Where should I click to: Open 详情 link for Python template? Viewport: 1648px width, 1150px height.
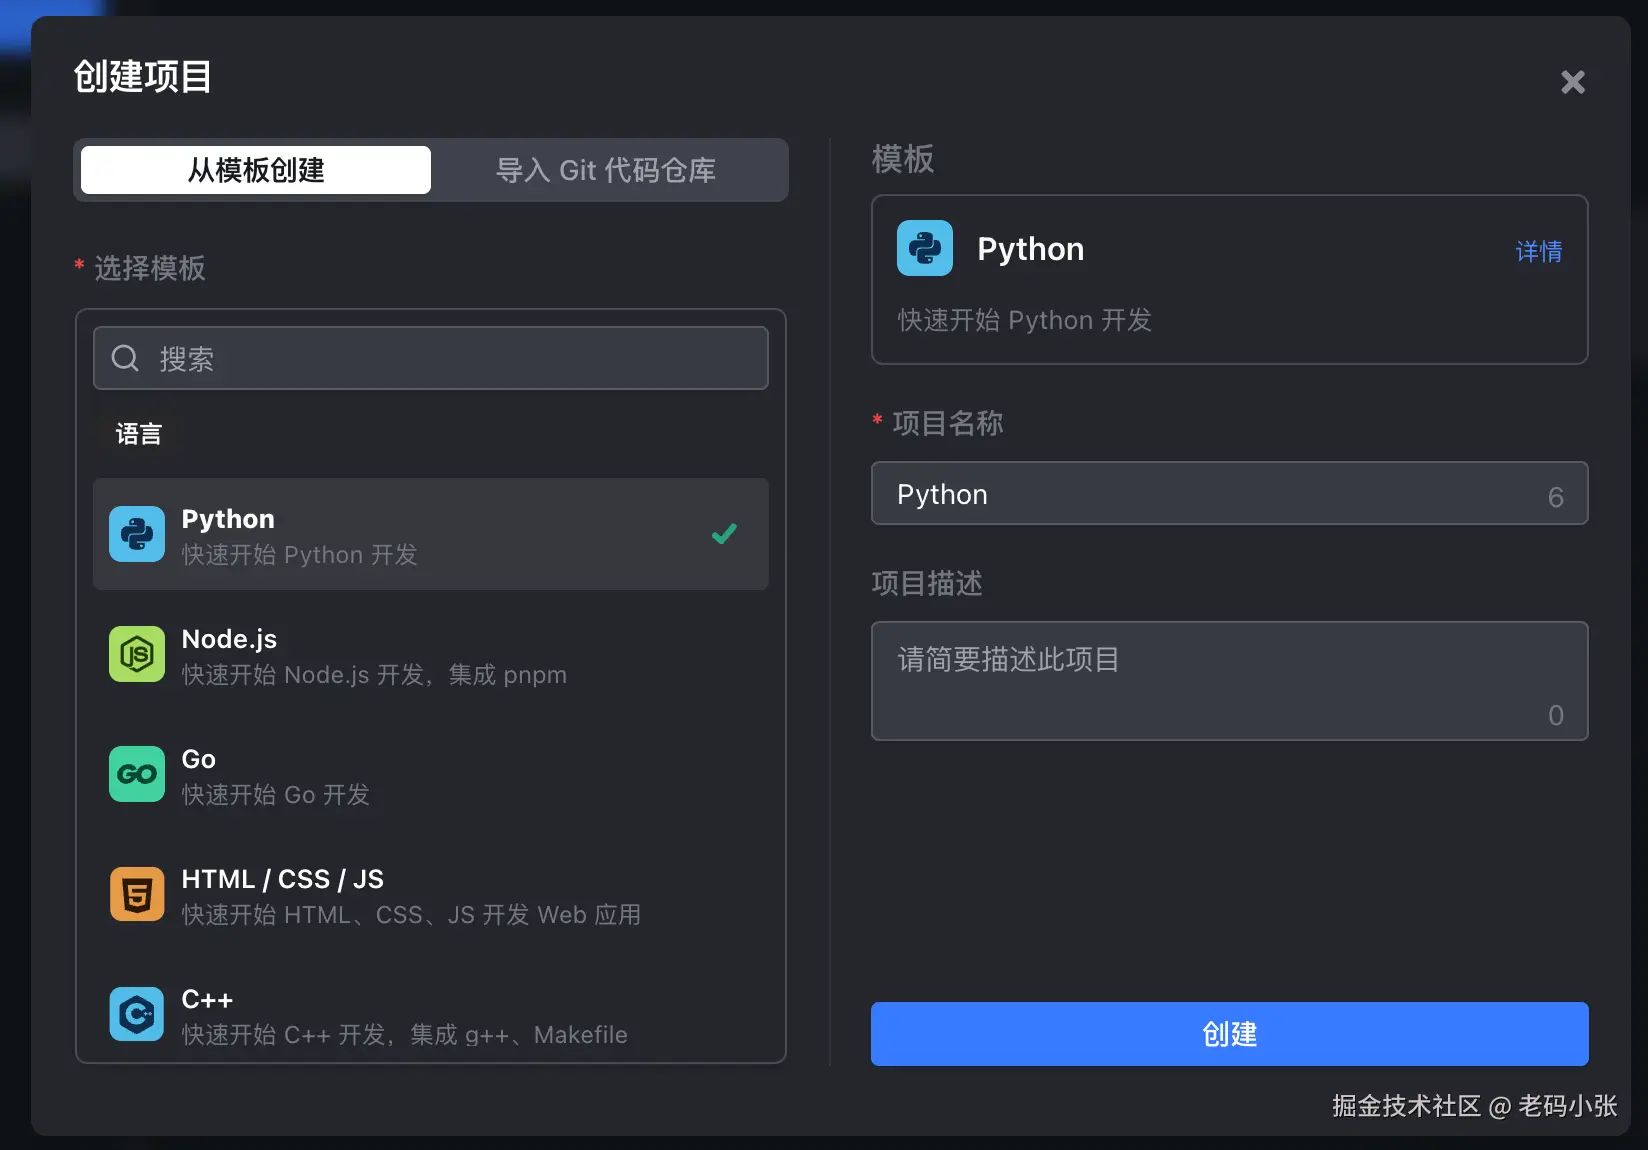coord(1539,251)
